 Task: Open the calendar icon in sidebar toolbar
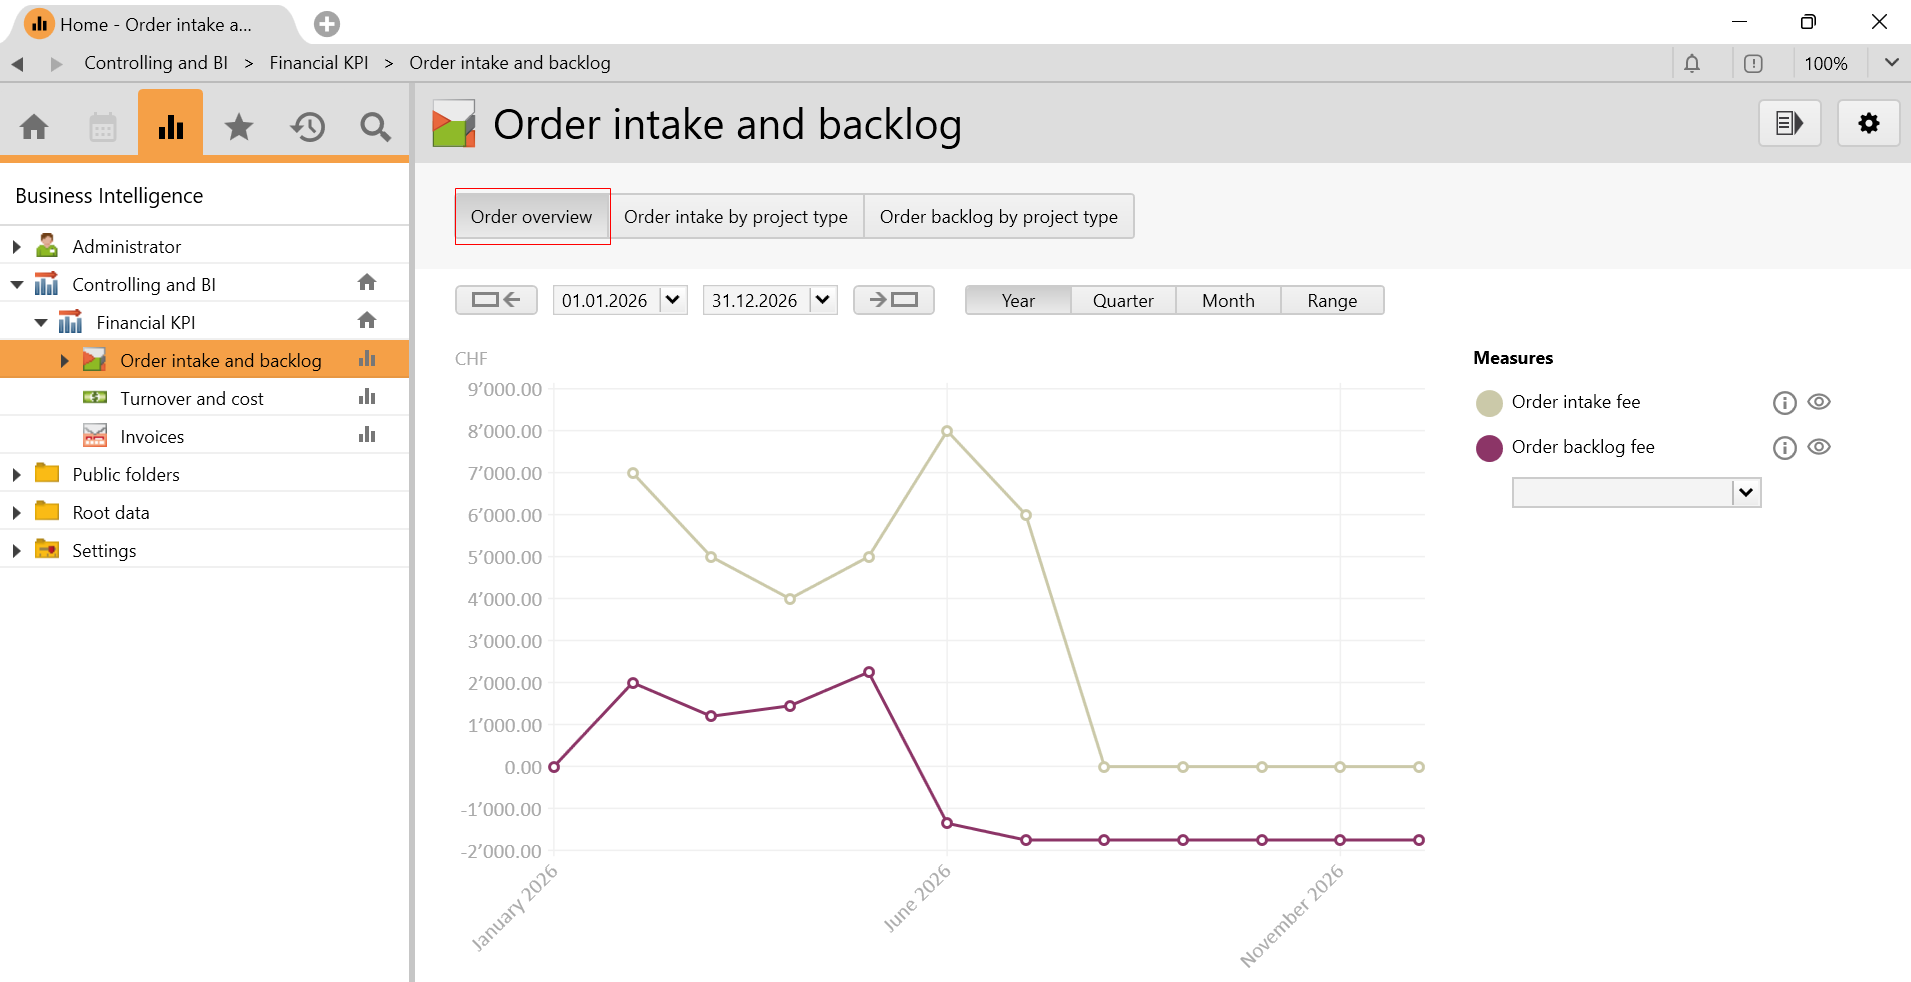click(103, 127)
